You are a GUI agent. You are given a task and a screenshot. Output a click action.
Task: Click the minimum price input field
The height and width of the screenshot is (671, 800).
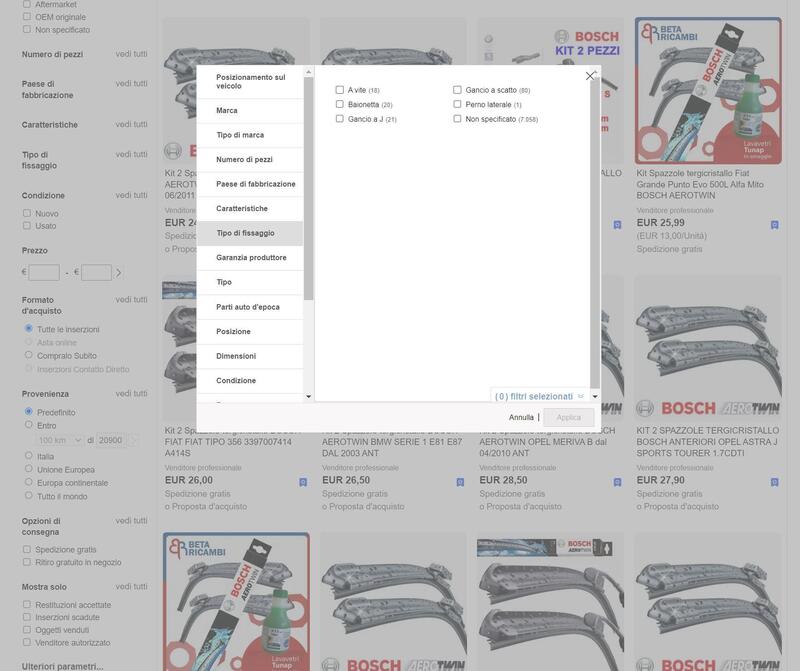click(44, 272)
